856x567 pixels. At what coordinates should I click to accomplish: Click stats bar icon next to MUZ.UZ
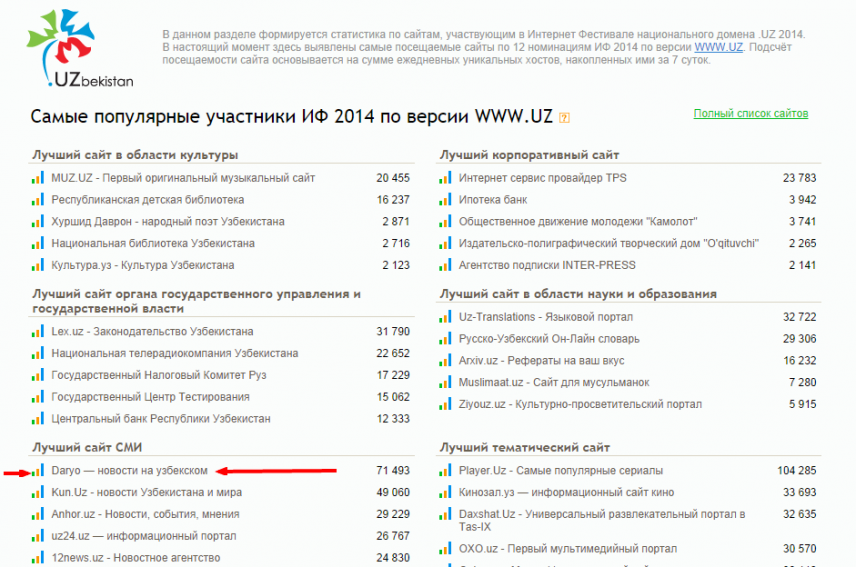pyautogui.click(x=38, y=178)
